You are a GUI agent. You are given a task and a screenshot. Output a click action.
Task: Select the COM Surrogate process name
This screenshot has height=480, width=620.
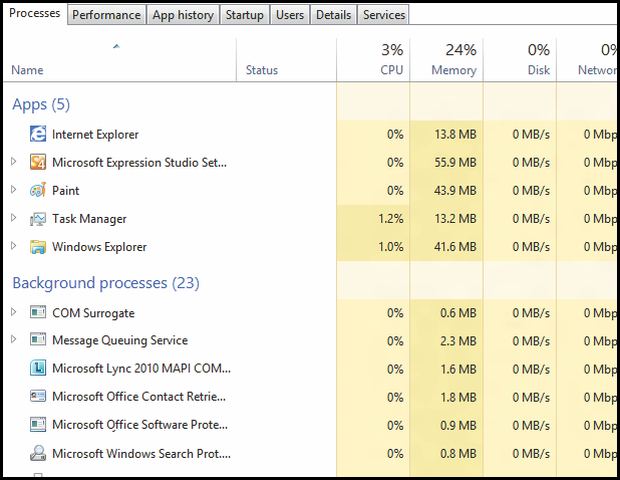(93, 313)
